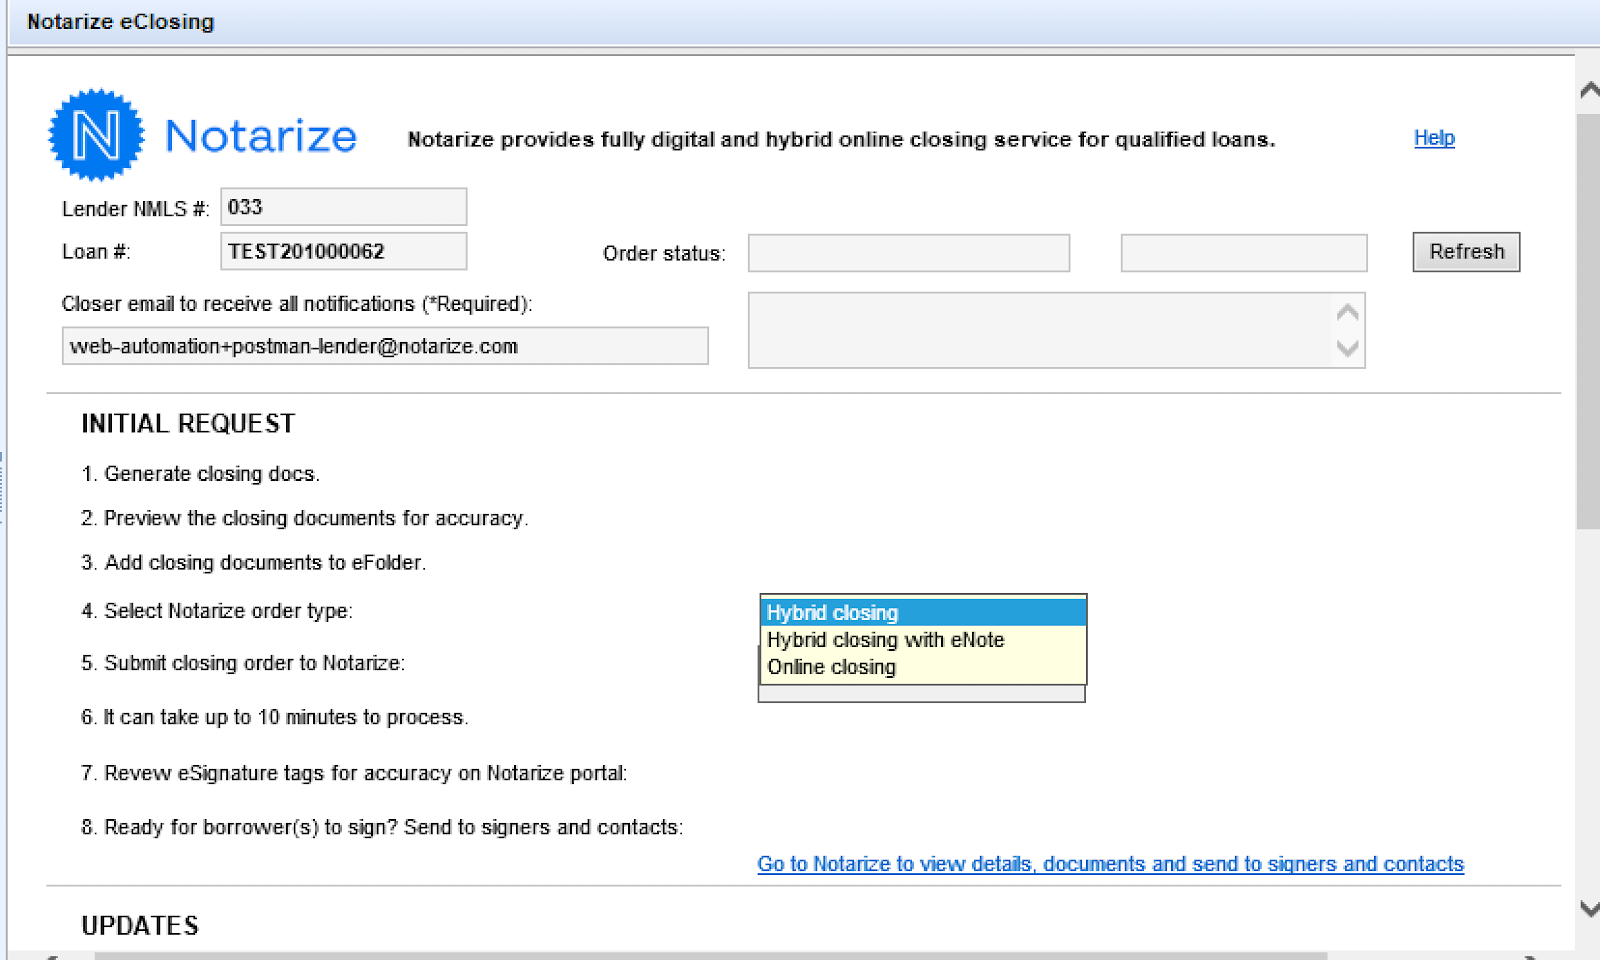Click the horizontal scrollbar thumb
The image size is (1600, 960).
pos(710,956)
